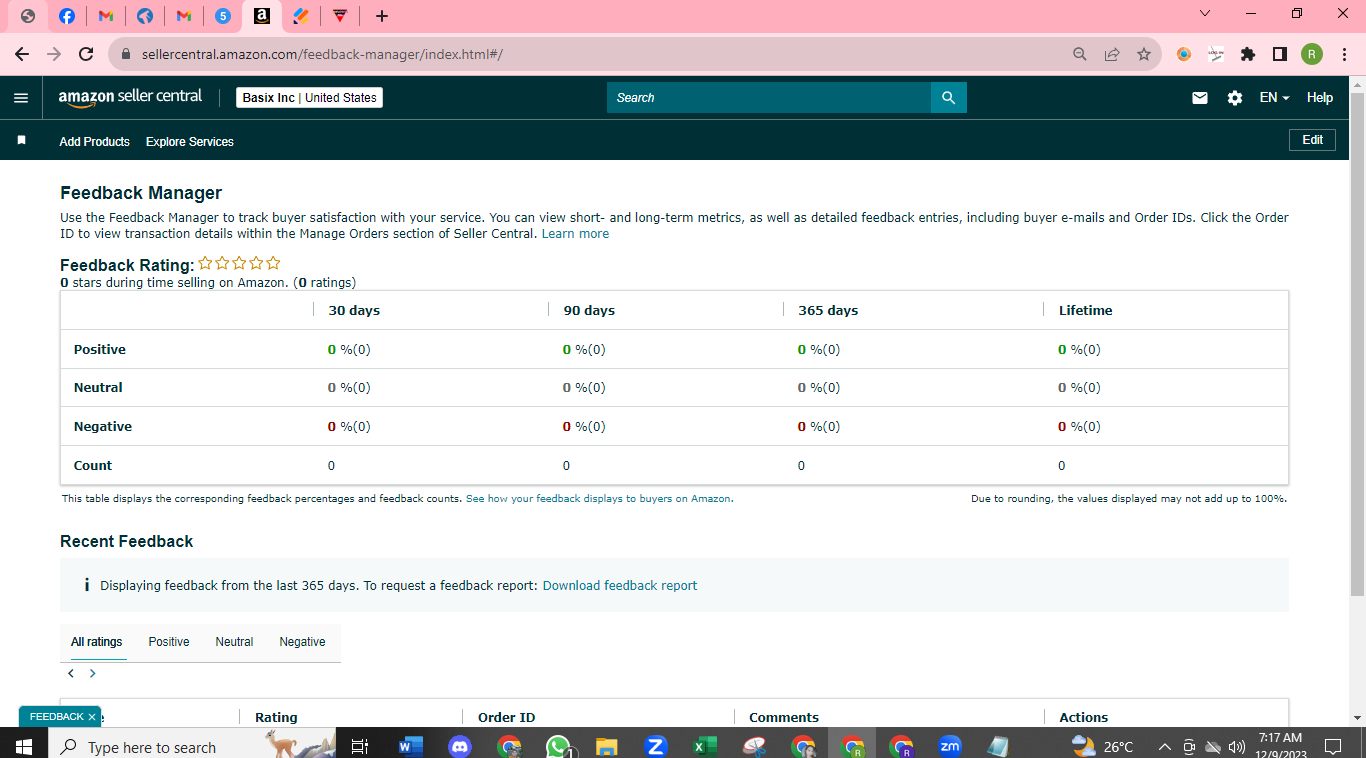Open the Extensions puzzle piece menu
Image resolution: width=1366 pixels, height=758 pixels.
(x=1248, y=54)
